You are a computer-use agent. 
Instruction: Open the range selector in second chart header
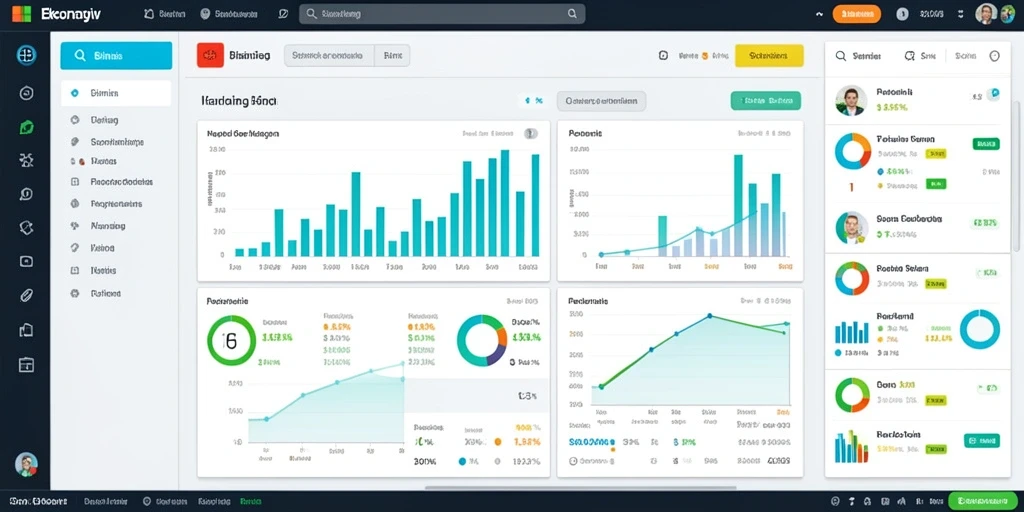click(x=765, y=133)
